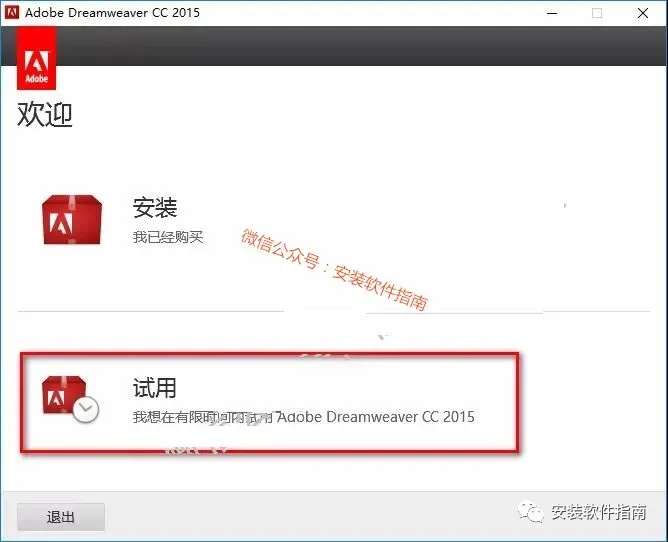Click the Adobe logo in header
Screen dimensions: 668x542
(37, 58)
